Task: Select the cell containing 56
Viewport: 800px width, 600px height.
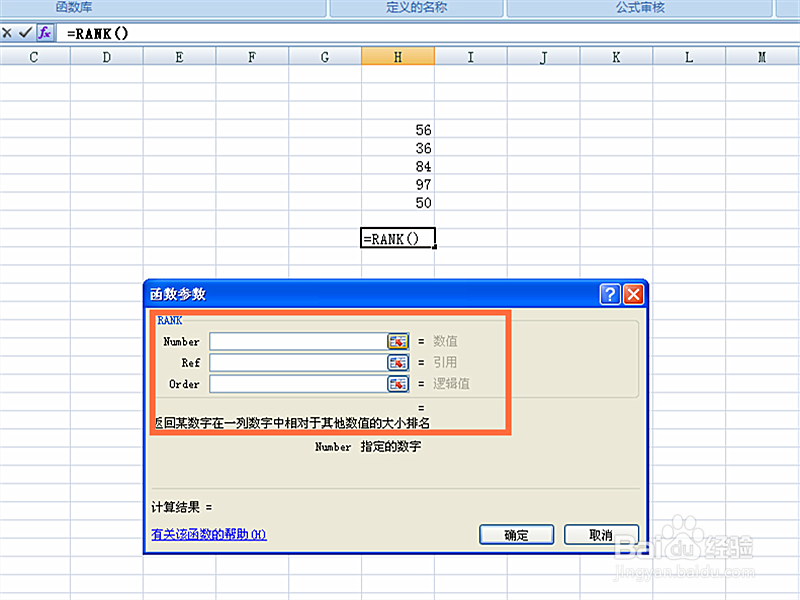Action: 398,130
